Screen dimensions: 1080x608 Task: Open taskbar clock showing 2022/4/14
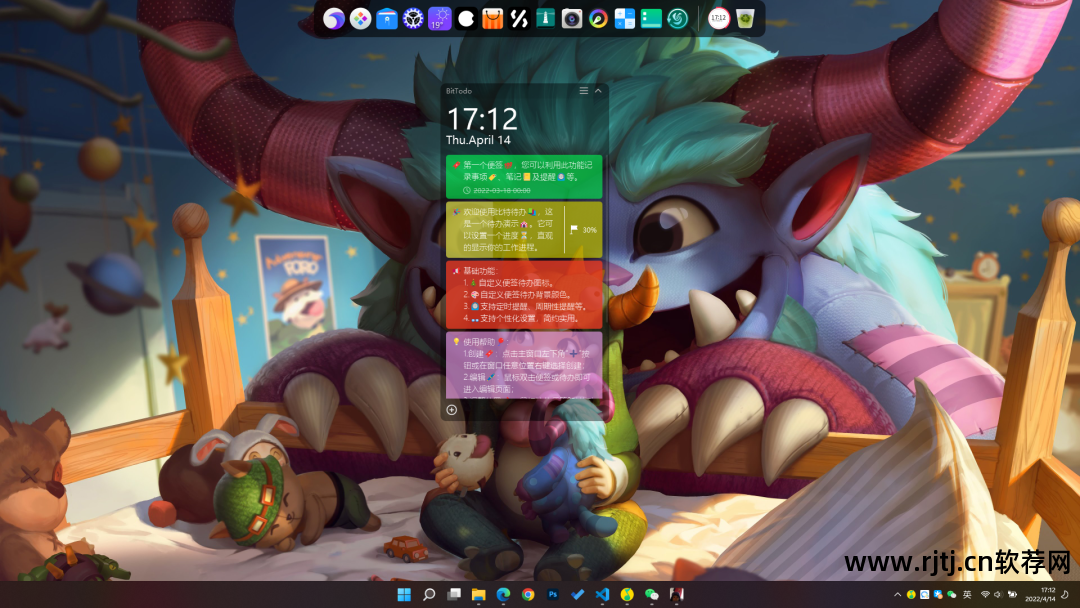tap(1040, 594)
